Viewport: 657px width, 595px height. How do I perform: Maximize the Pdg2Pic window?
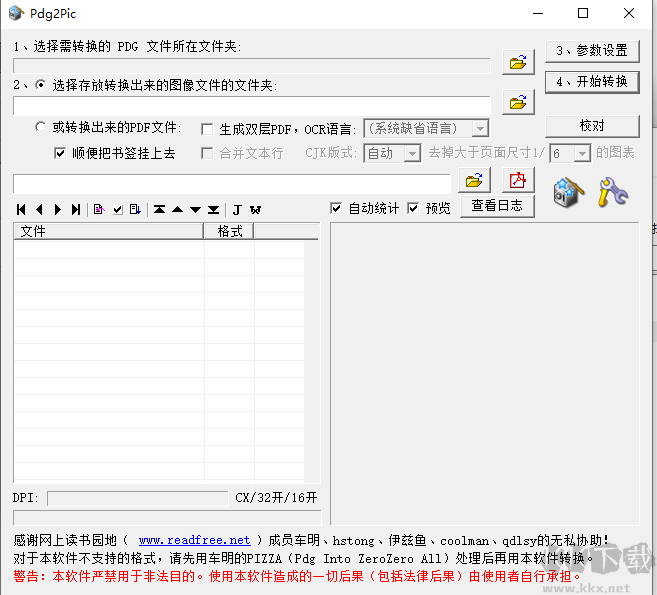[x=583, y=13]
